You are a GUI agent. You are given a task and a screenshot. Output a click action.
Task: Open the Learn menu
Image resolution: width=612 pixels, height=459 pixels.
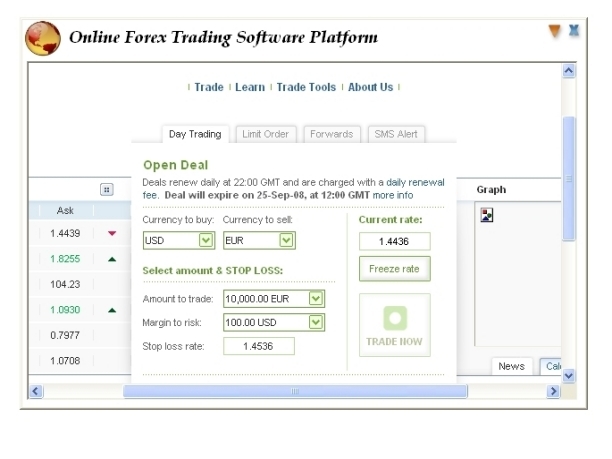[250, 87]
